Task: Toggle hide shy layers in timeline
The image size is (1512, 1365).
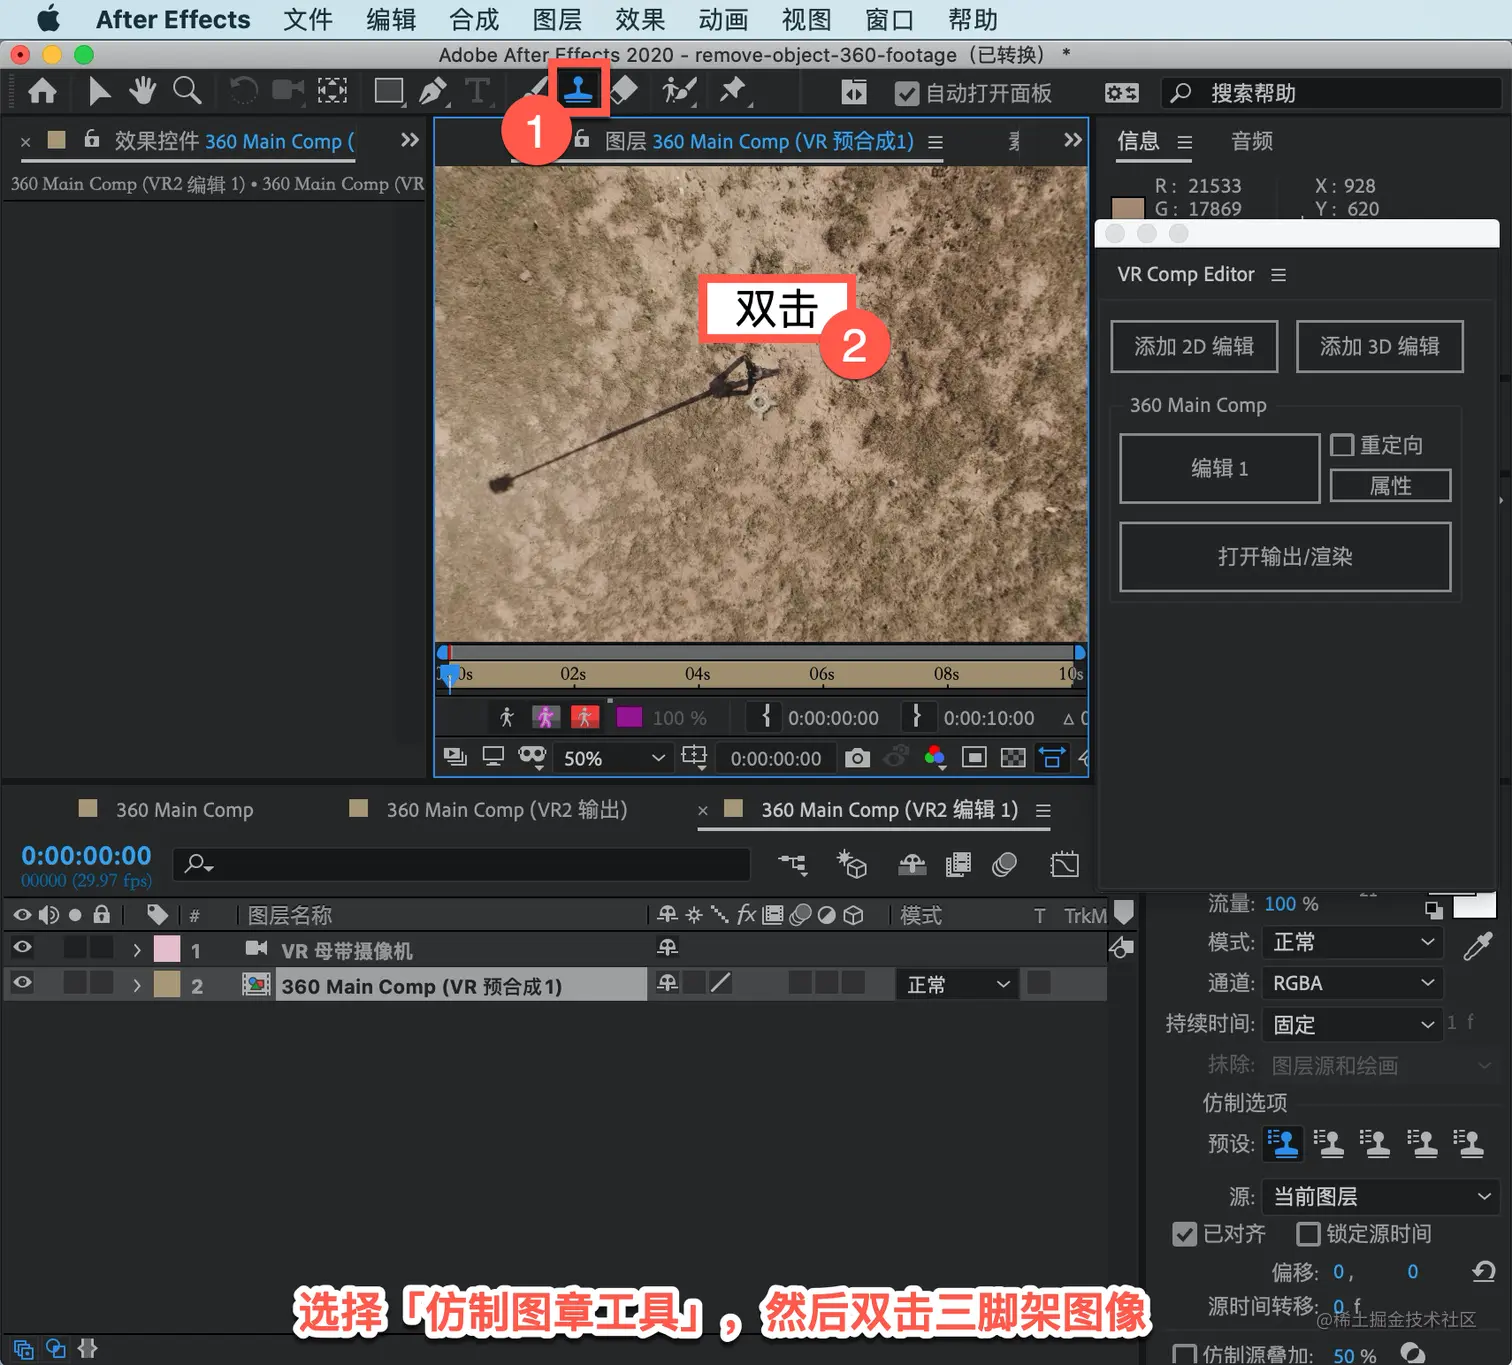Action: click(912, 865)
